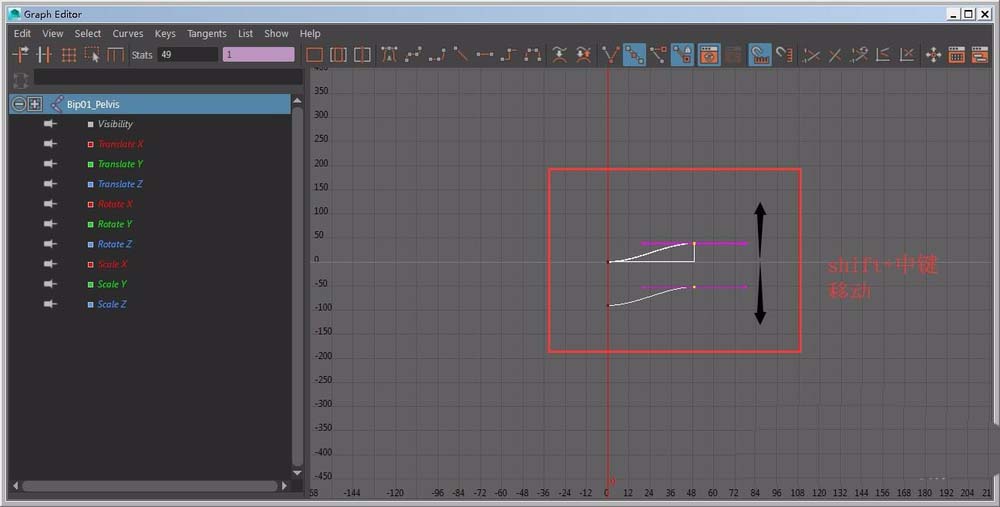The image size is (1000, 507).
Task: Toggle the mute icon beside Translate X
Action: pos(50,144)
